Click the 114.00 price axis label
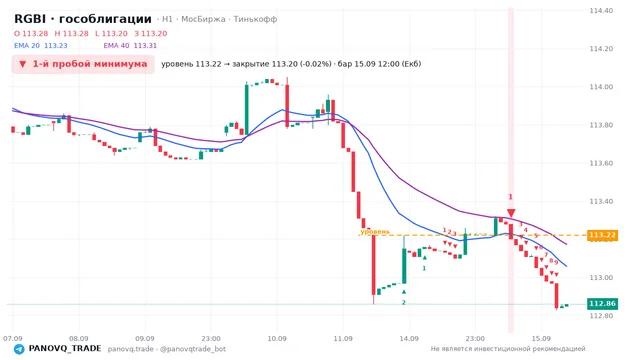Image resolution: width=640 pixels, height=360 pixels. [601, 87]
